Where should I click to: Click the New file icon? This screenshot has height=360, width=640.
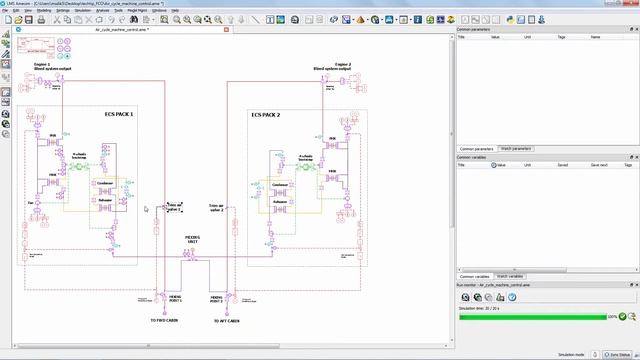[x=8, y=20]
